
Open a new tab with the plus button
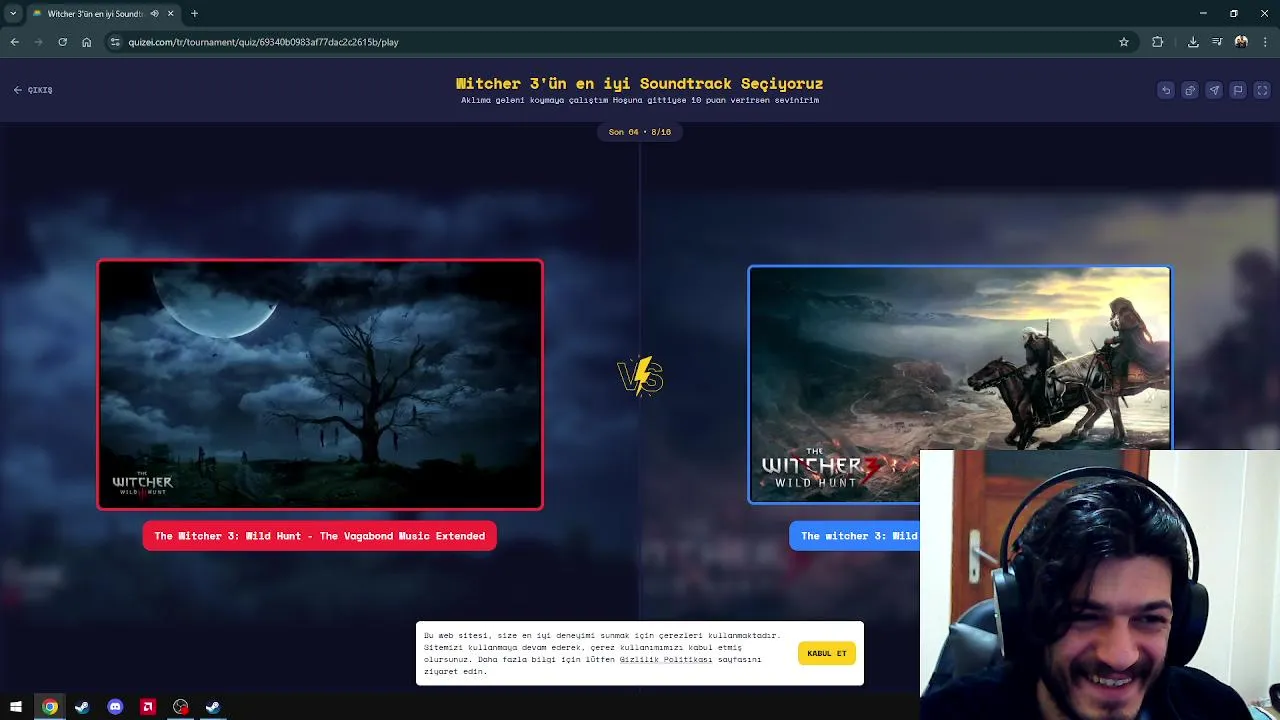195,14
